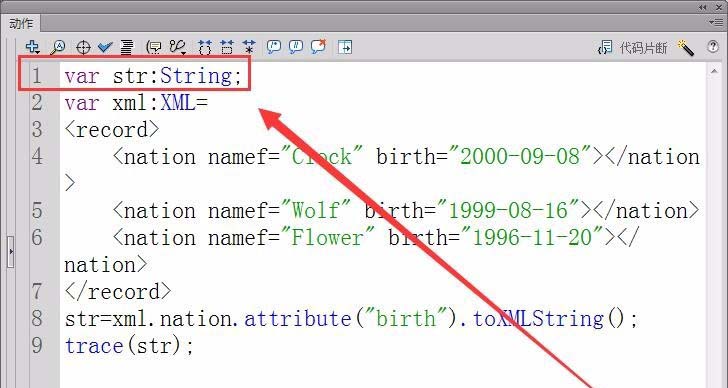Select the 动作 panel tab
728x388 pixels.
[21, 23]
